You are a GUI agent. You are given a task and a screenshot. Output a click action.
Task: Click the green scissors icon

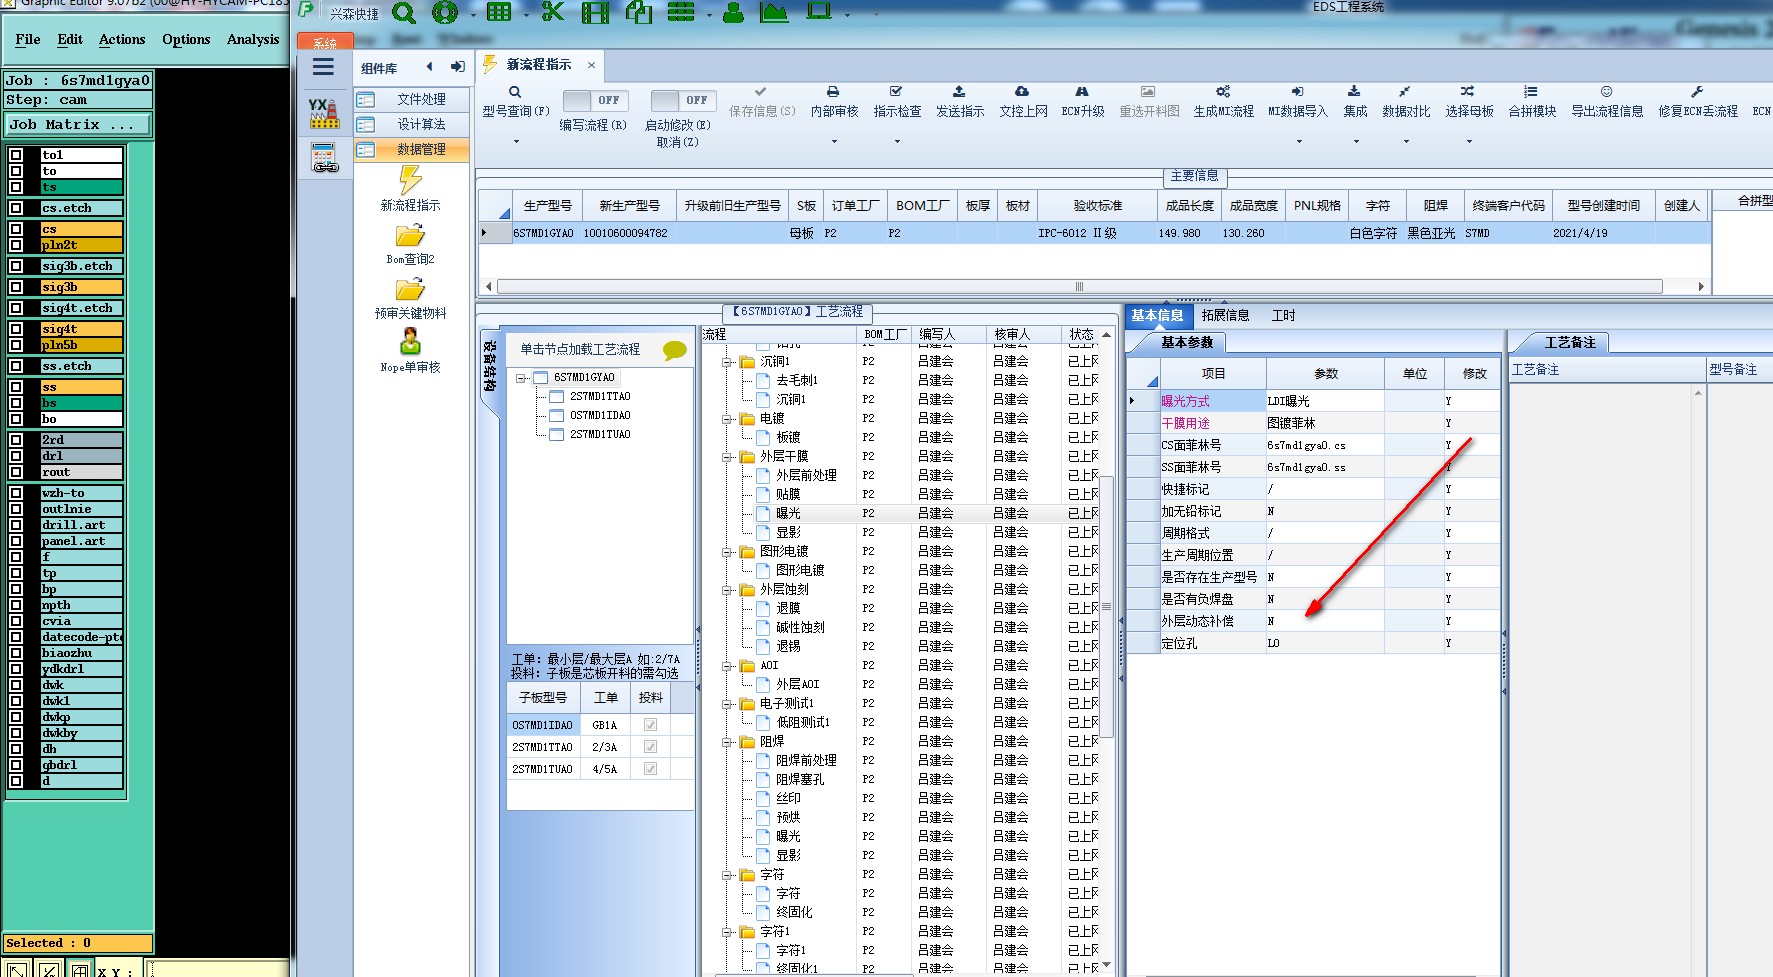(552, 12)
